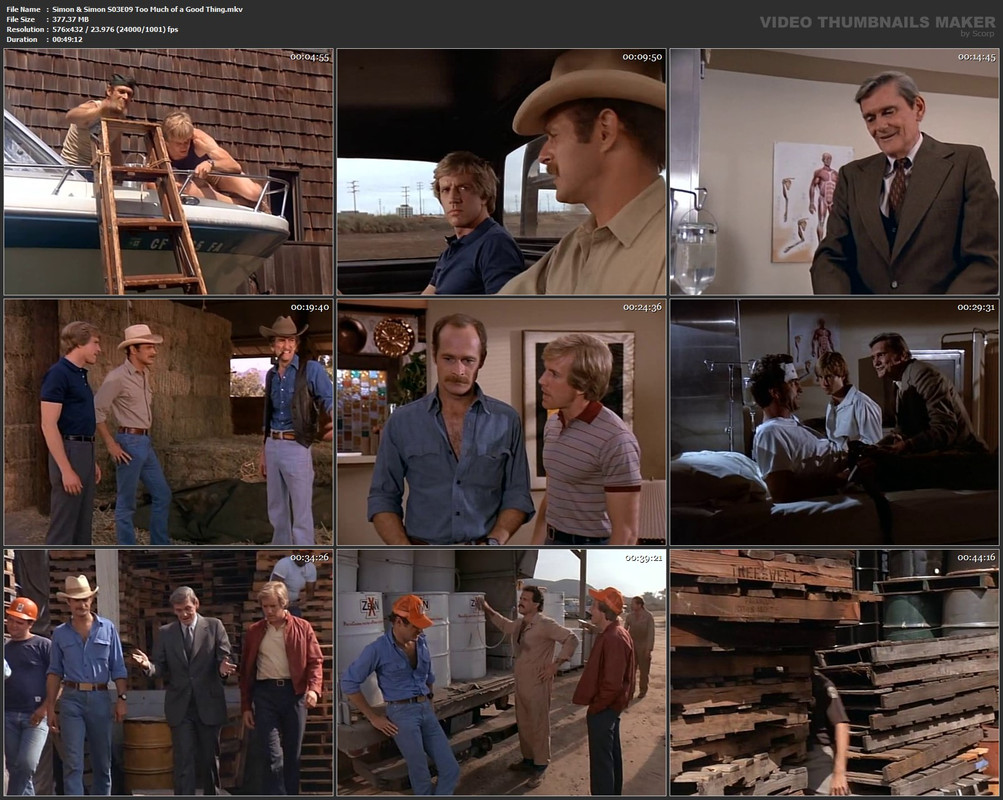Click the file name 'Simon & Simon S03E09 Too Much of a Good Thing.mkv'
Image resolution: width=1003 pixels, height=800 pixels.
pos(148,9)
